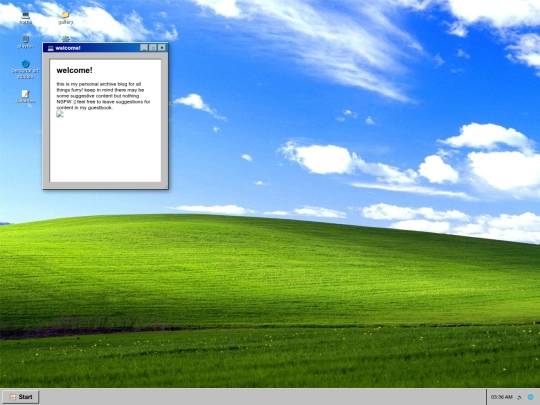Open the gallery folder icon
This screenshot has width=540, height=405.
point(65,18)
